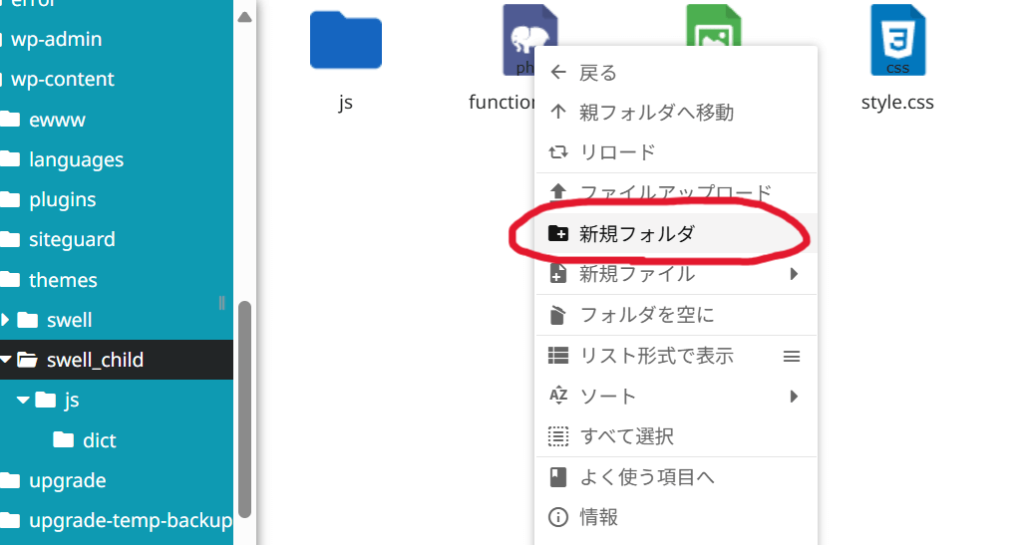Viewport: 1024px width, 545px height.
Task: Expand the swell folder tree arrow
Action: pyautogui.click(x=6, y=320)
